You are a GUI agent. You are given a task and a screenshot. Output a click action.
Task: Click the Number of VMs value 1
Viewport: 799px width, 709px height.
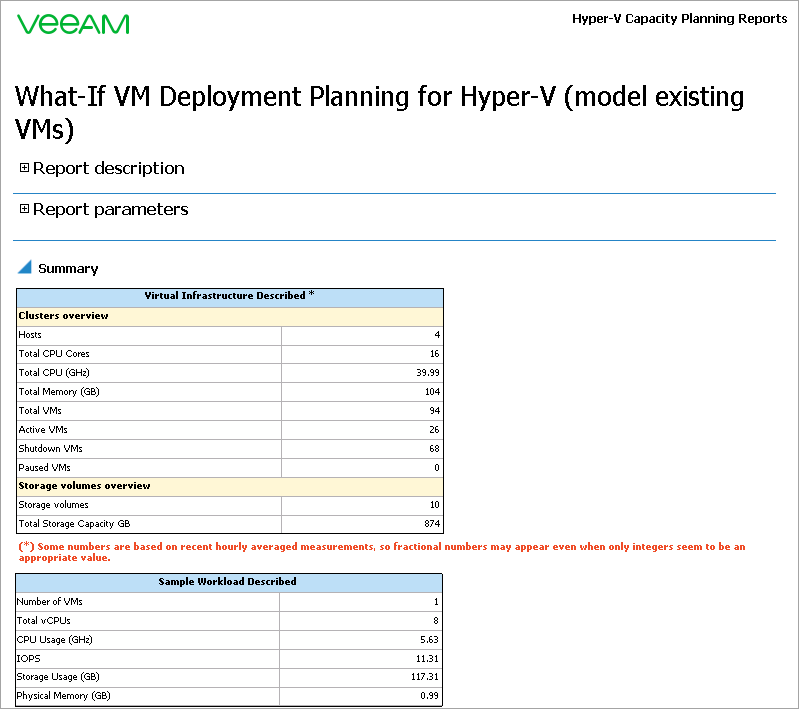(x=436, y=601)
